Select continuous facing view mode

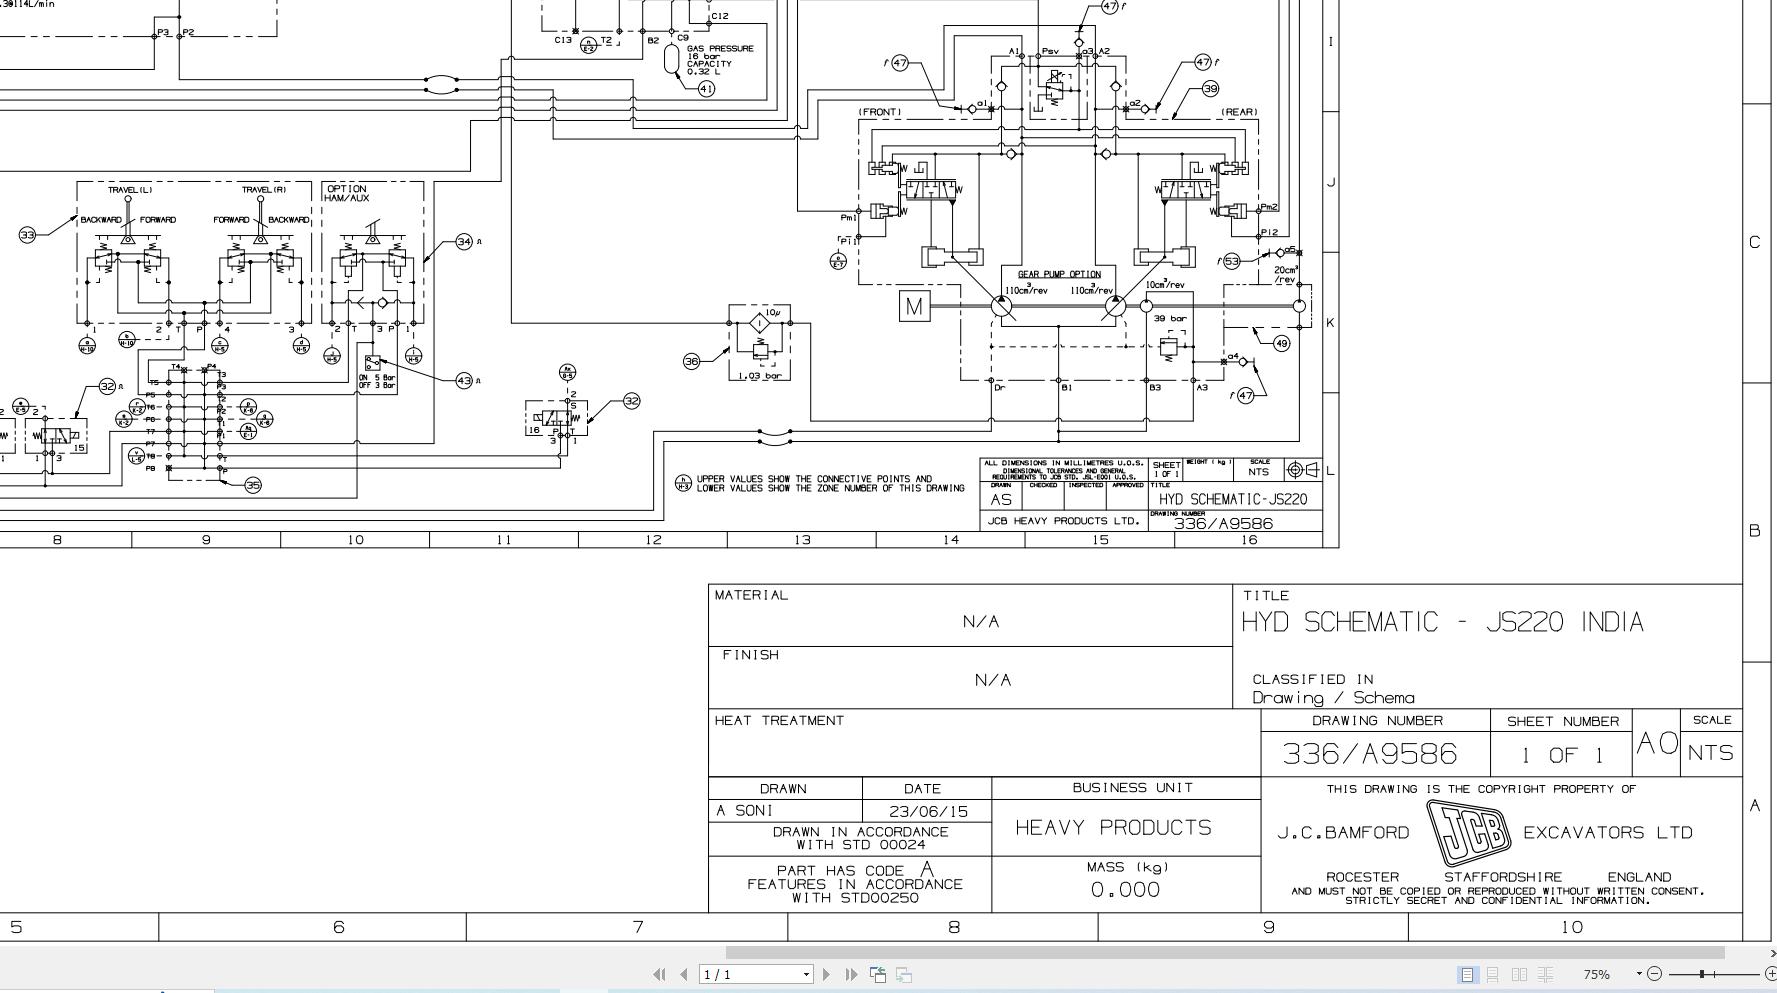click(1545, 974)
